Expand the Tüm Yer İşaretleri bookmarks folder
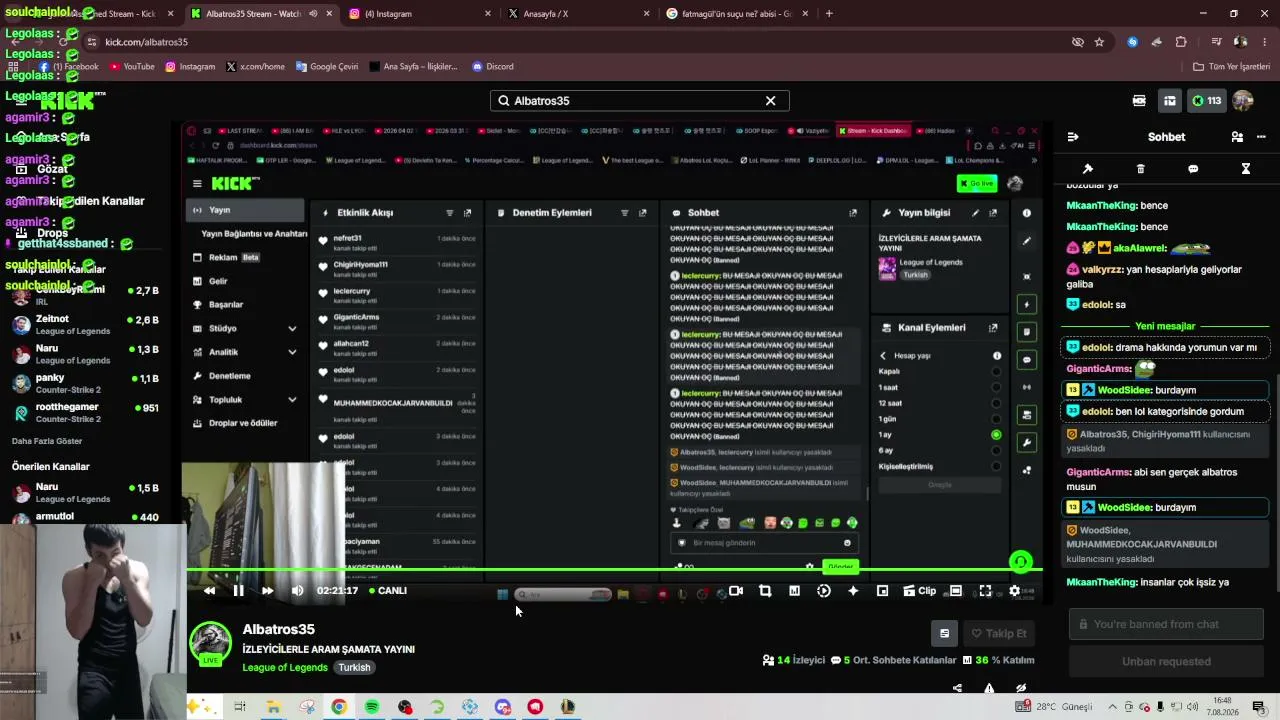The width and height of the screenshot is (1280, 720). click(1232, 67)
